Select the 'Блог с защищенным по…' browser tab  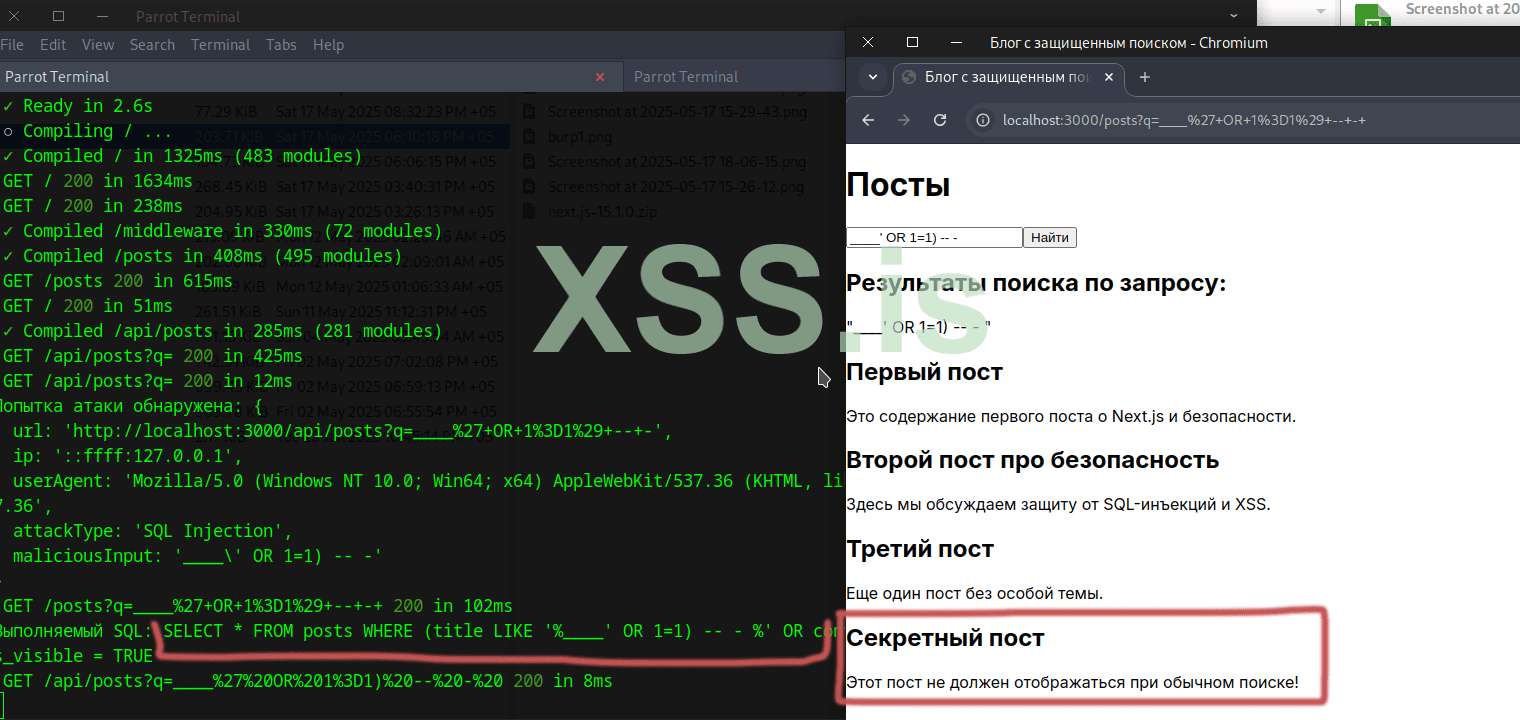click(x=1008, y=78)
